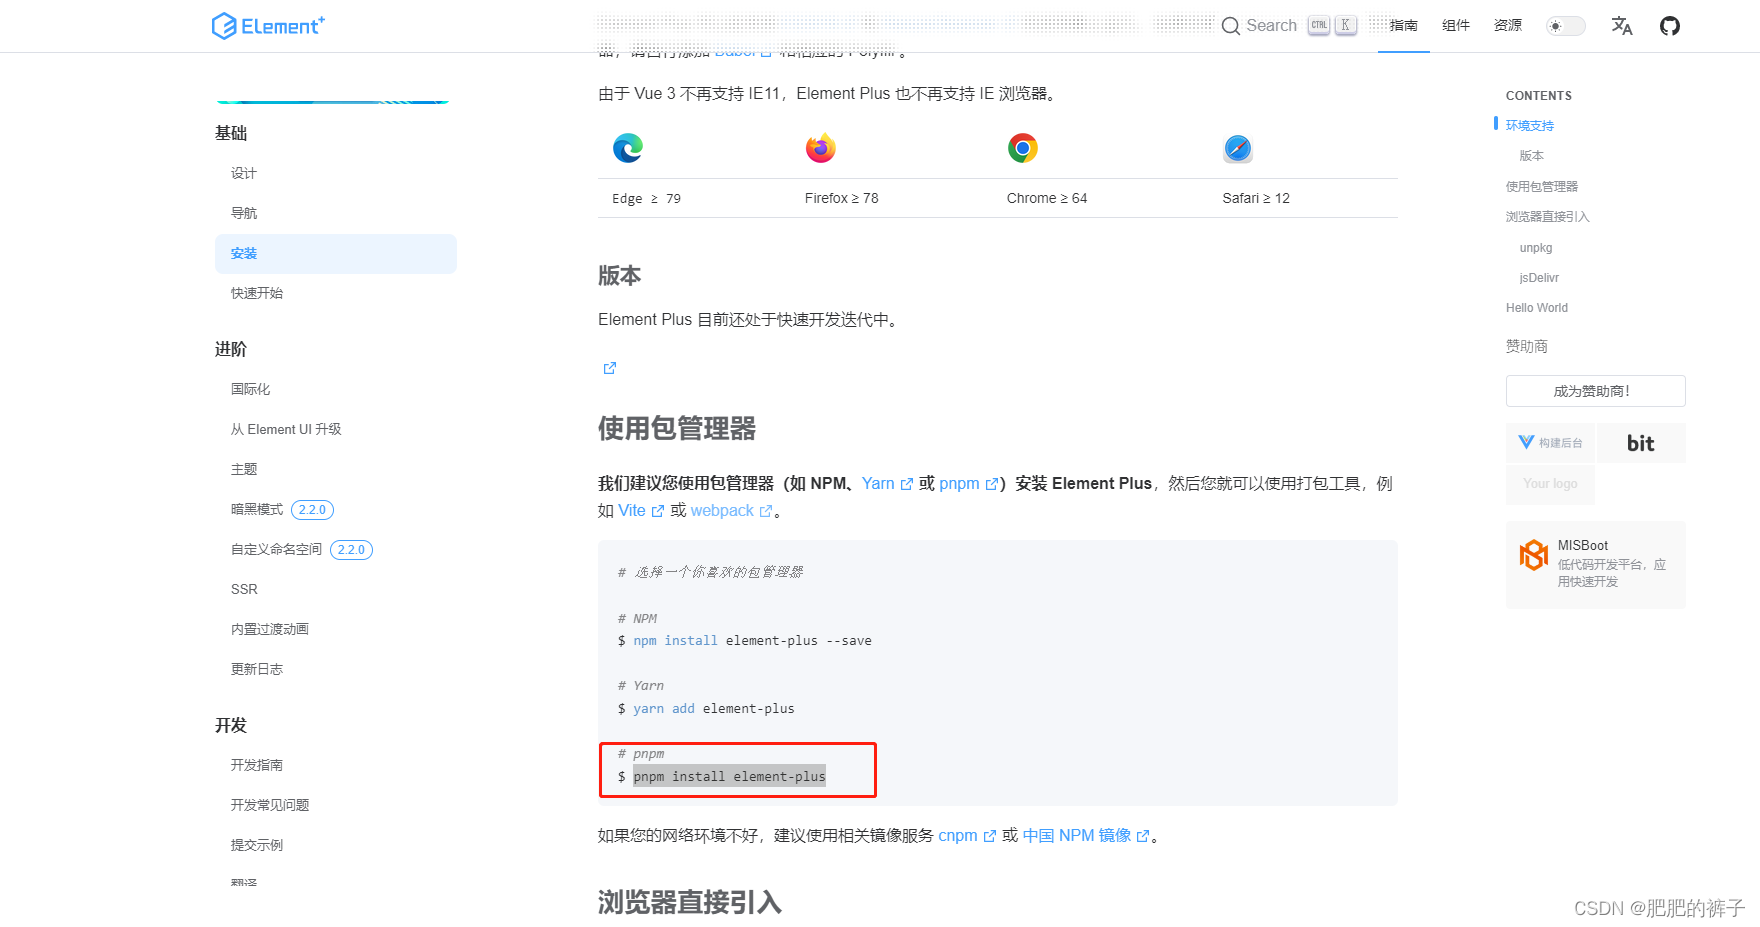Image resolution: width=1760 pixels, height=927 pixels.
Task: Click the 使用包管理器 heading
Action: point(677,429)
